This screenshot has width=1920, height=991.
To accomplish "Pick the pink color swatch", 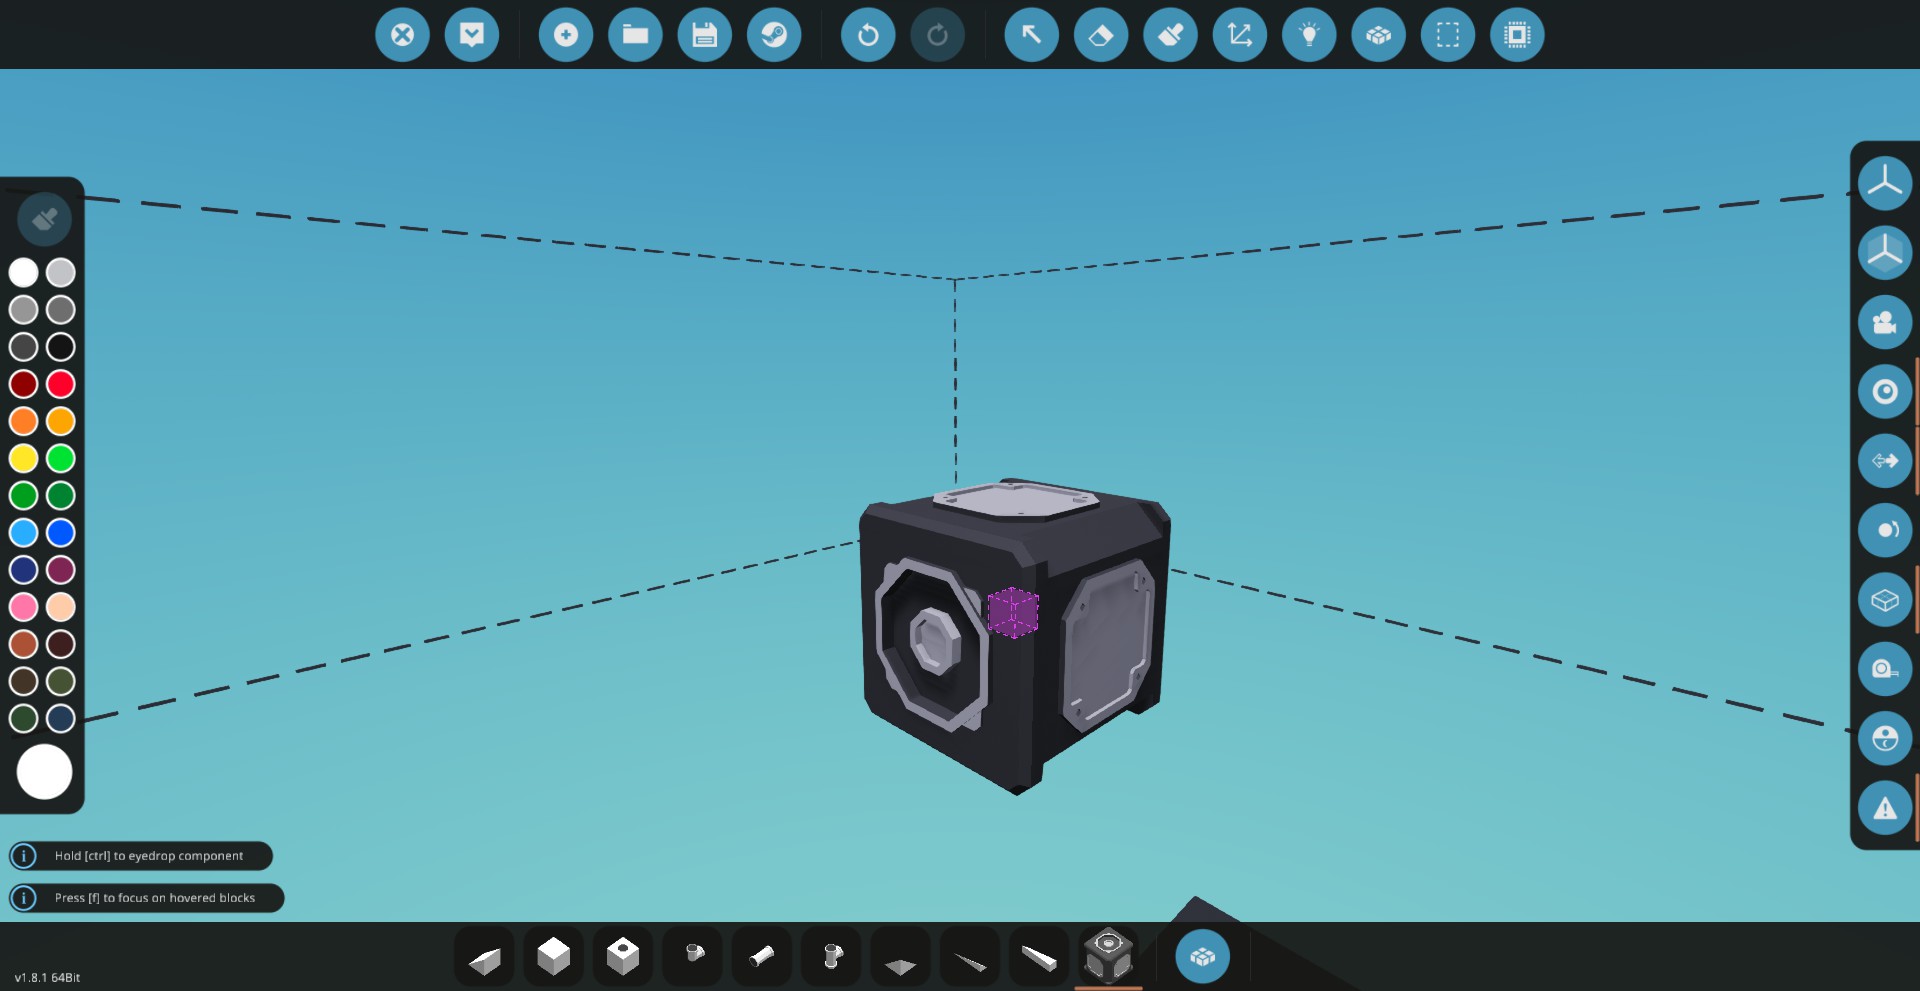I will coord(24,607).
